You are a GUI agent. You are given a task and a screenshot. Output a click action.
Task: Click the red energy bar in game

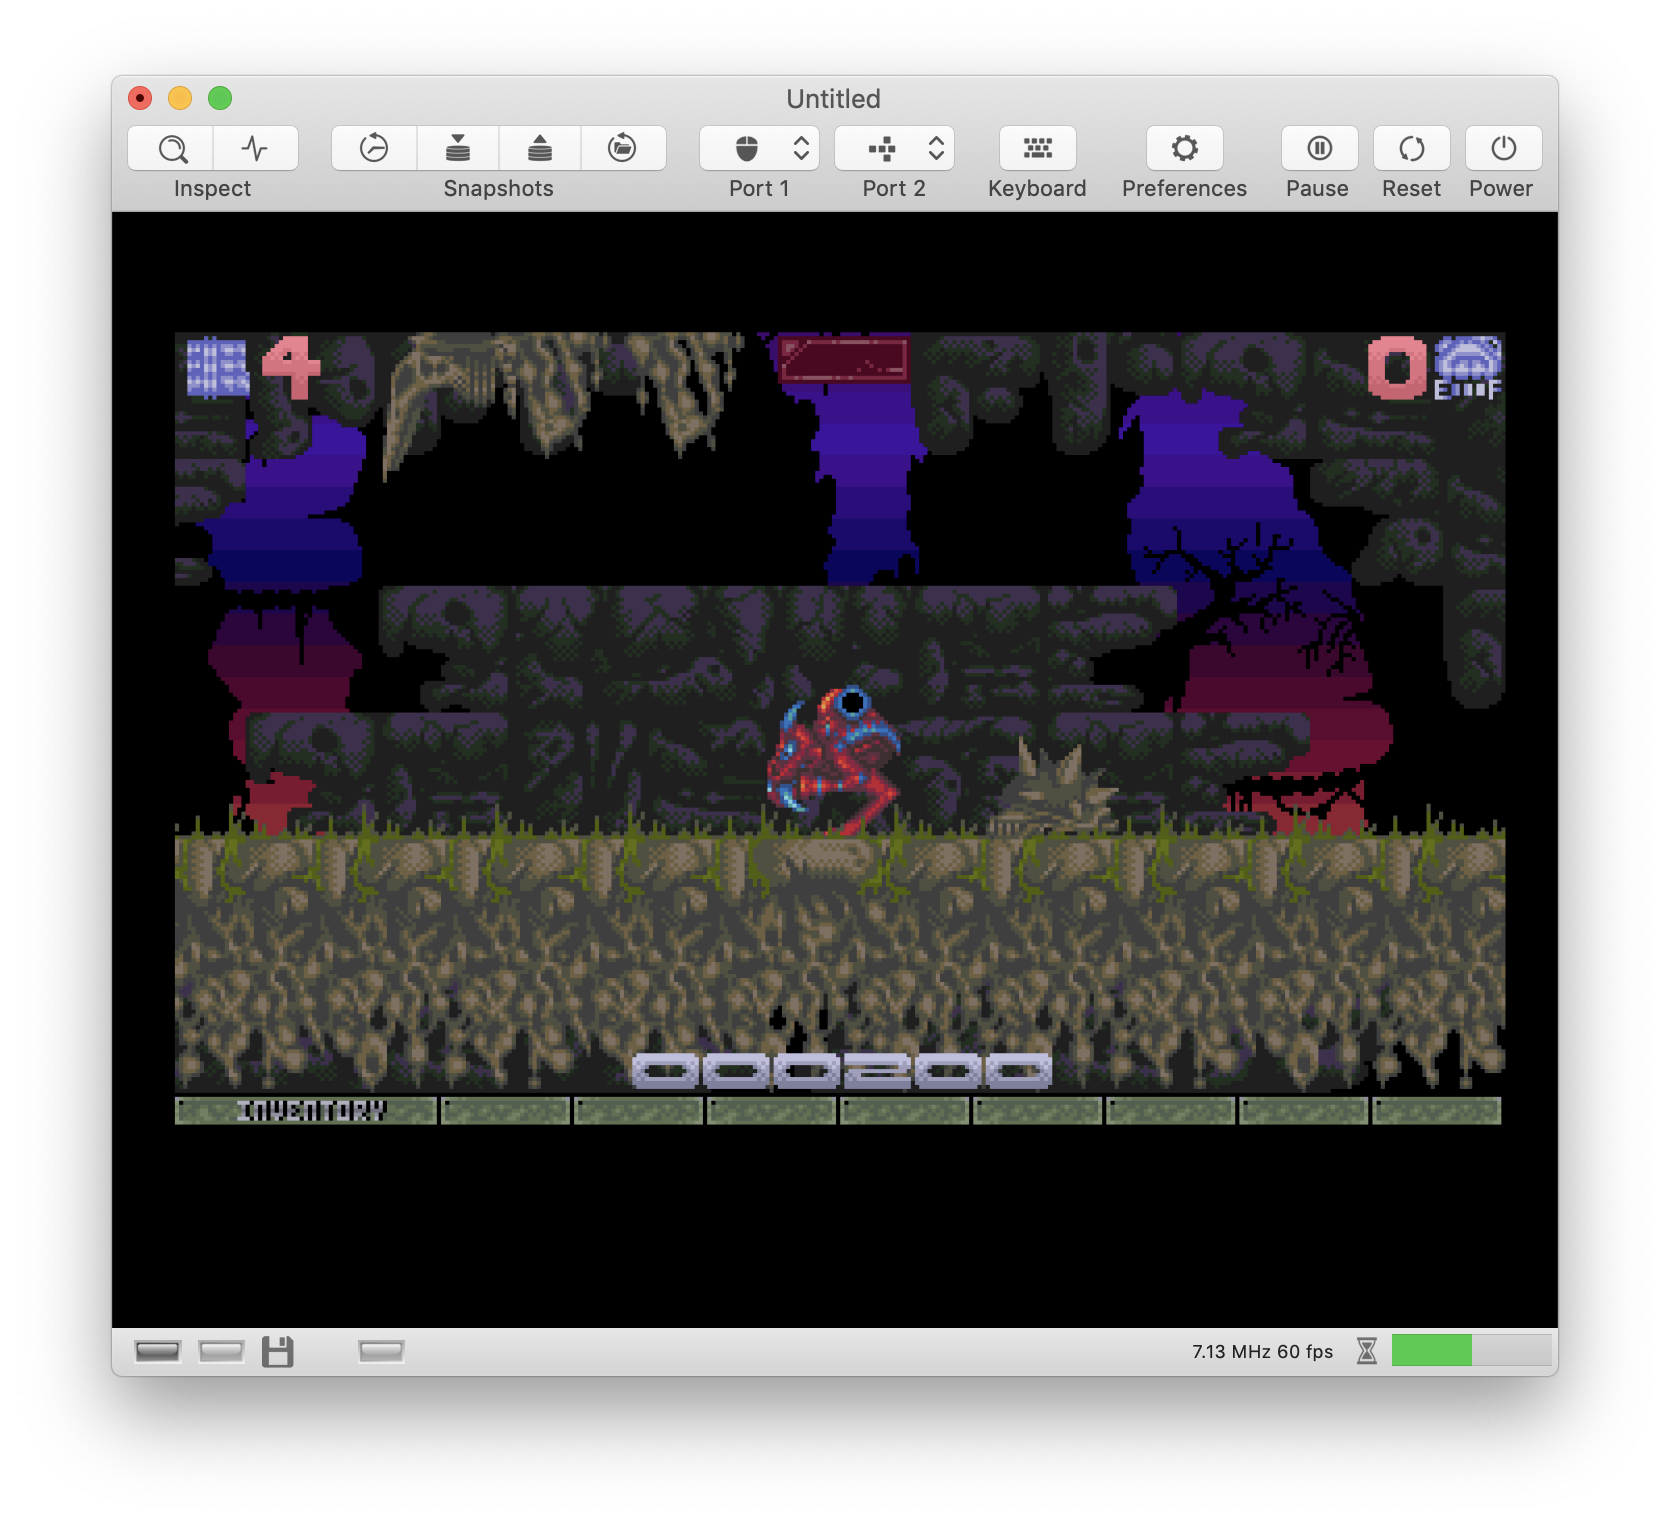[843, 360]
